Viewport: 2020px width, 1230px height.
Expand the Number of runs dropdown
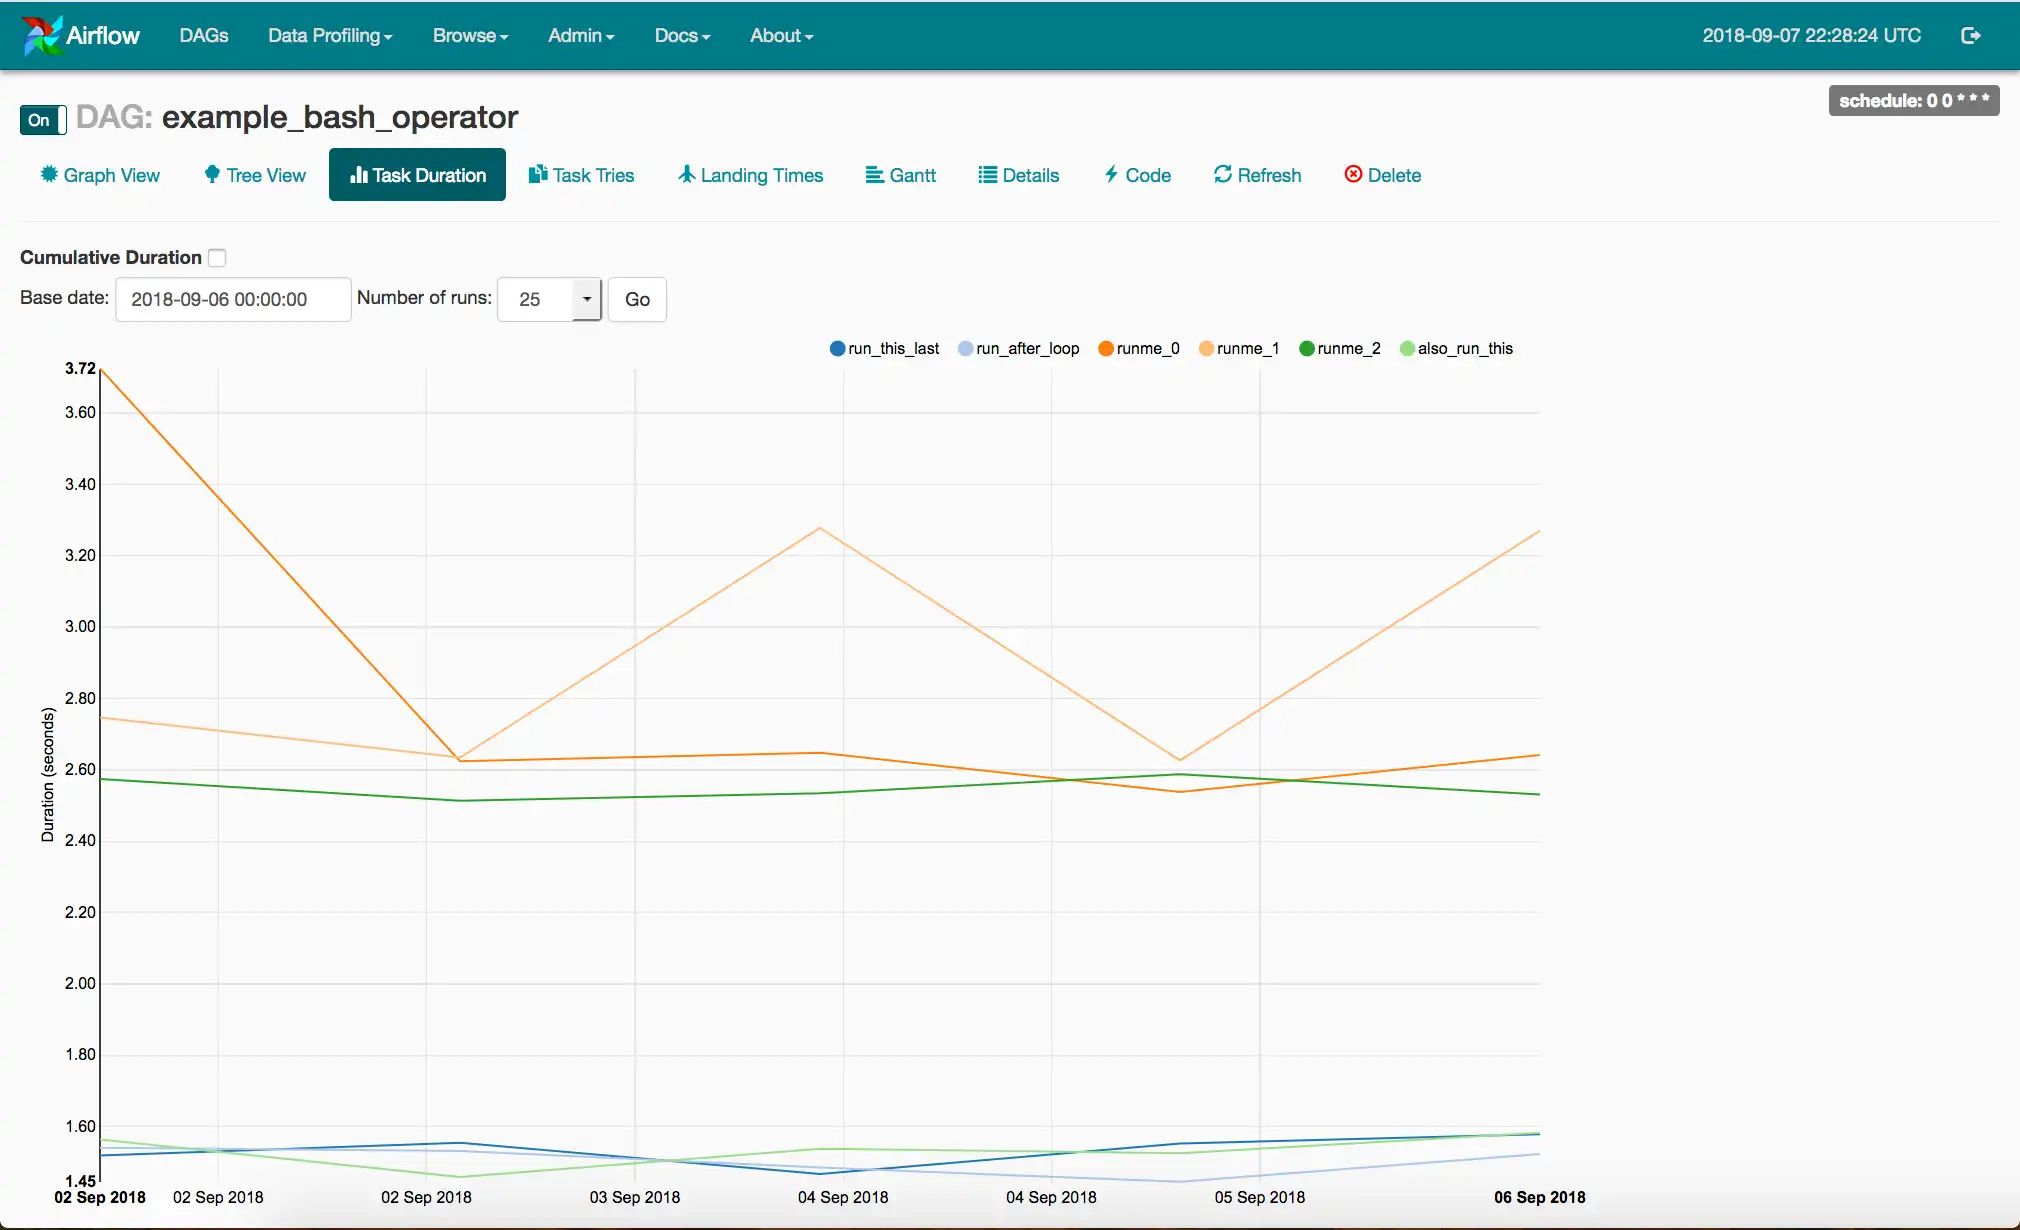pyautogui.click(x=586, y=299)
